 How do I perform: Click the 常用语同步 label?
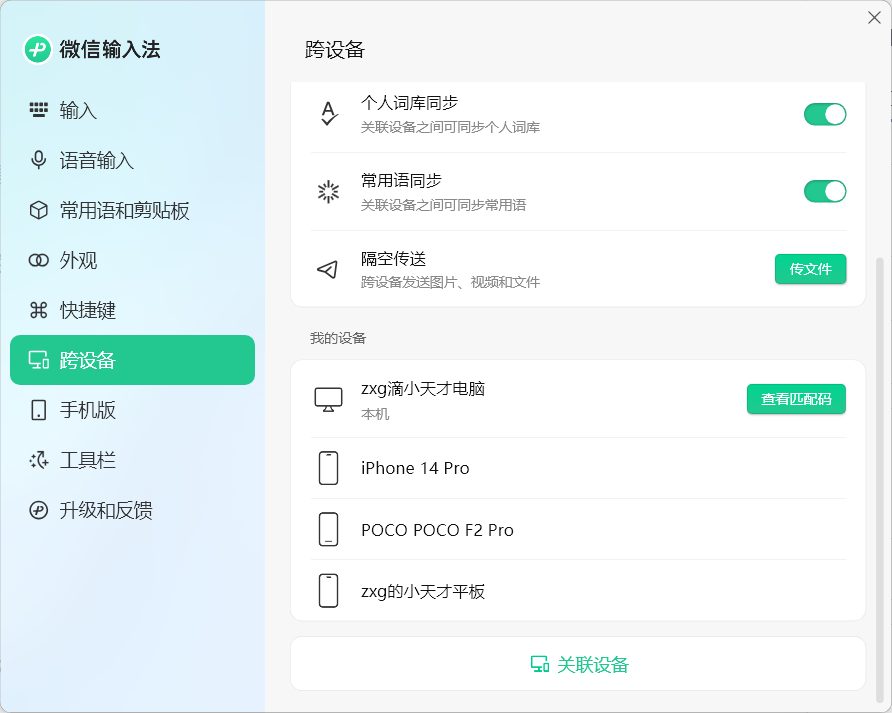pos(402,181)
